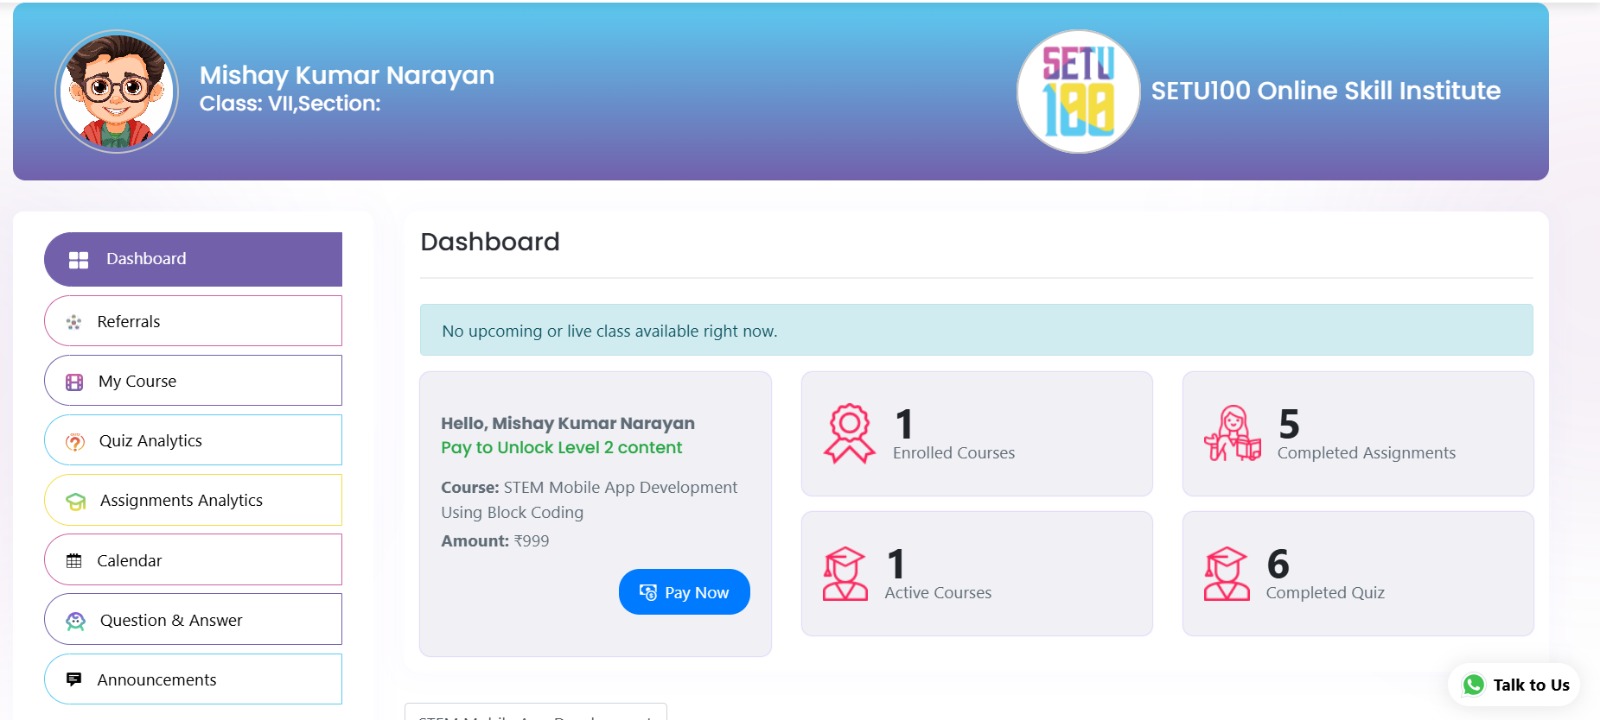Click the My Course film icon
Image resolution: width=1600 pixels, height=720 pixels.
pos(74,382)
